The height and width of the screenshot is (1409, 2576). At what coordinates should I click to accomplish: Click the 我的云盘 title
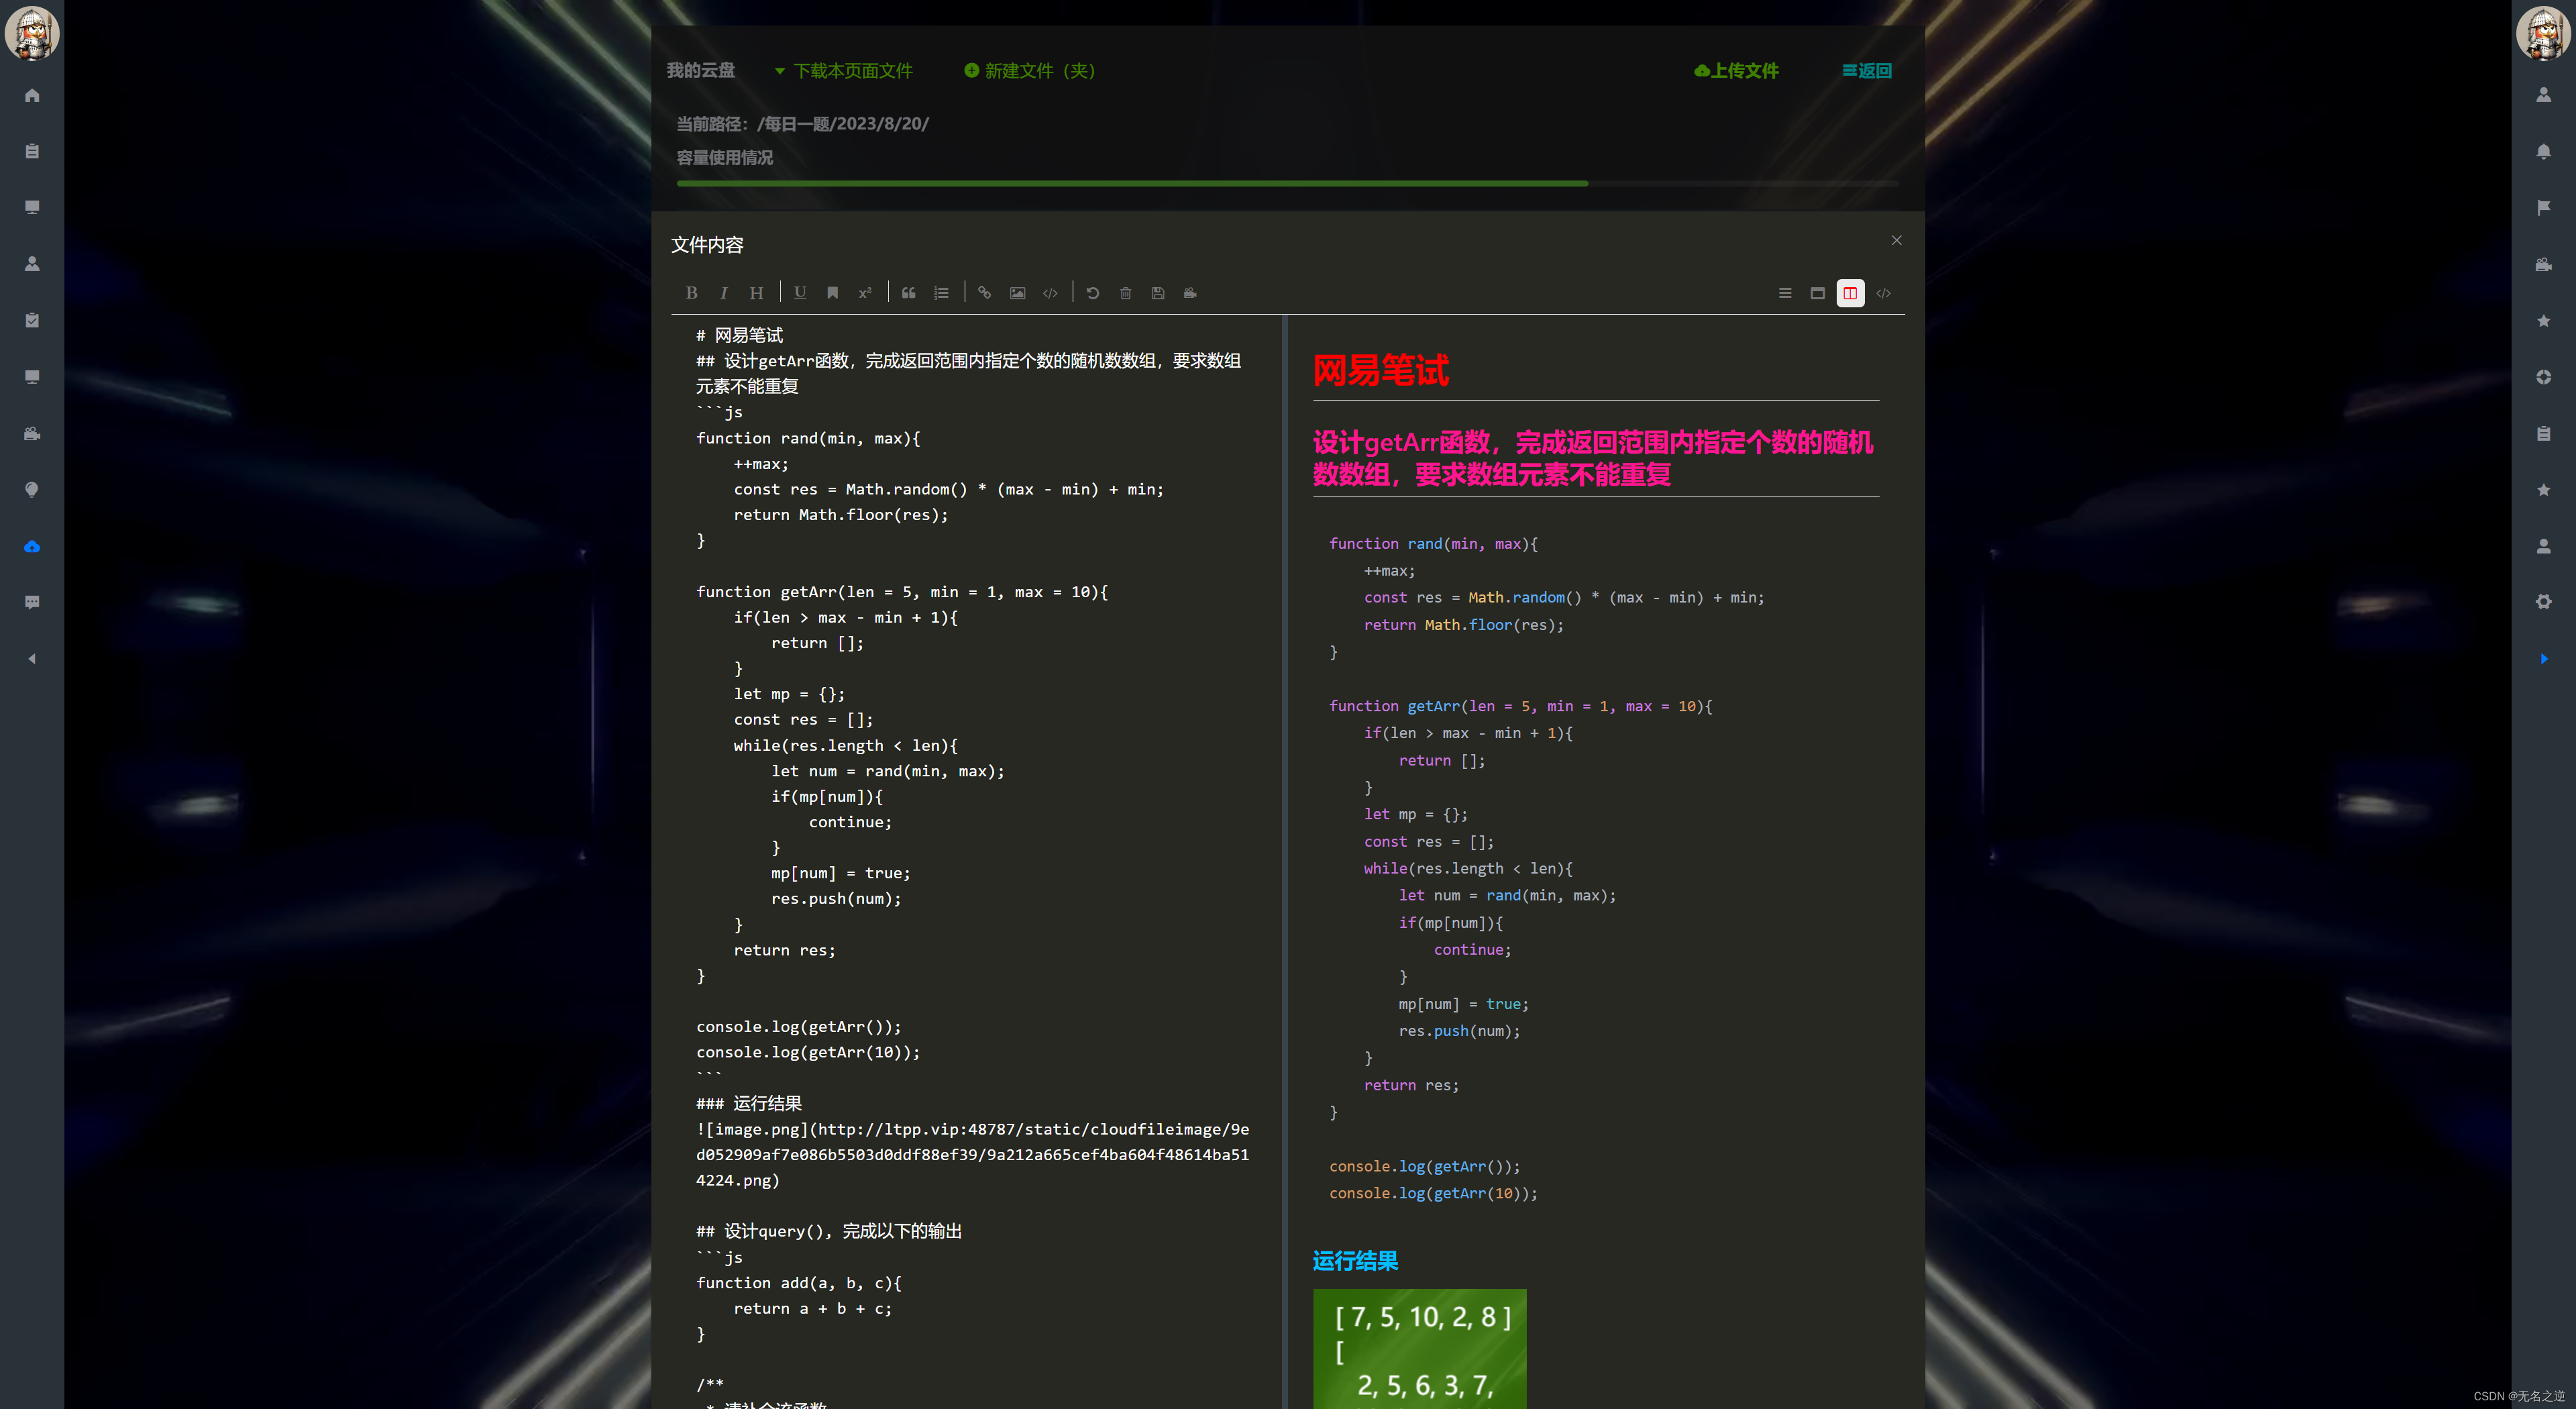tap(701, 70)
